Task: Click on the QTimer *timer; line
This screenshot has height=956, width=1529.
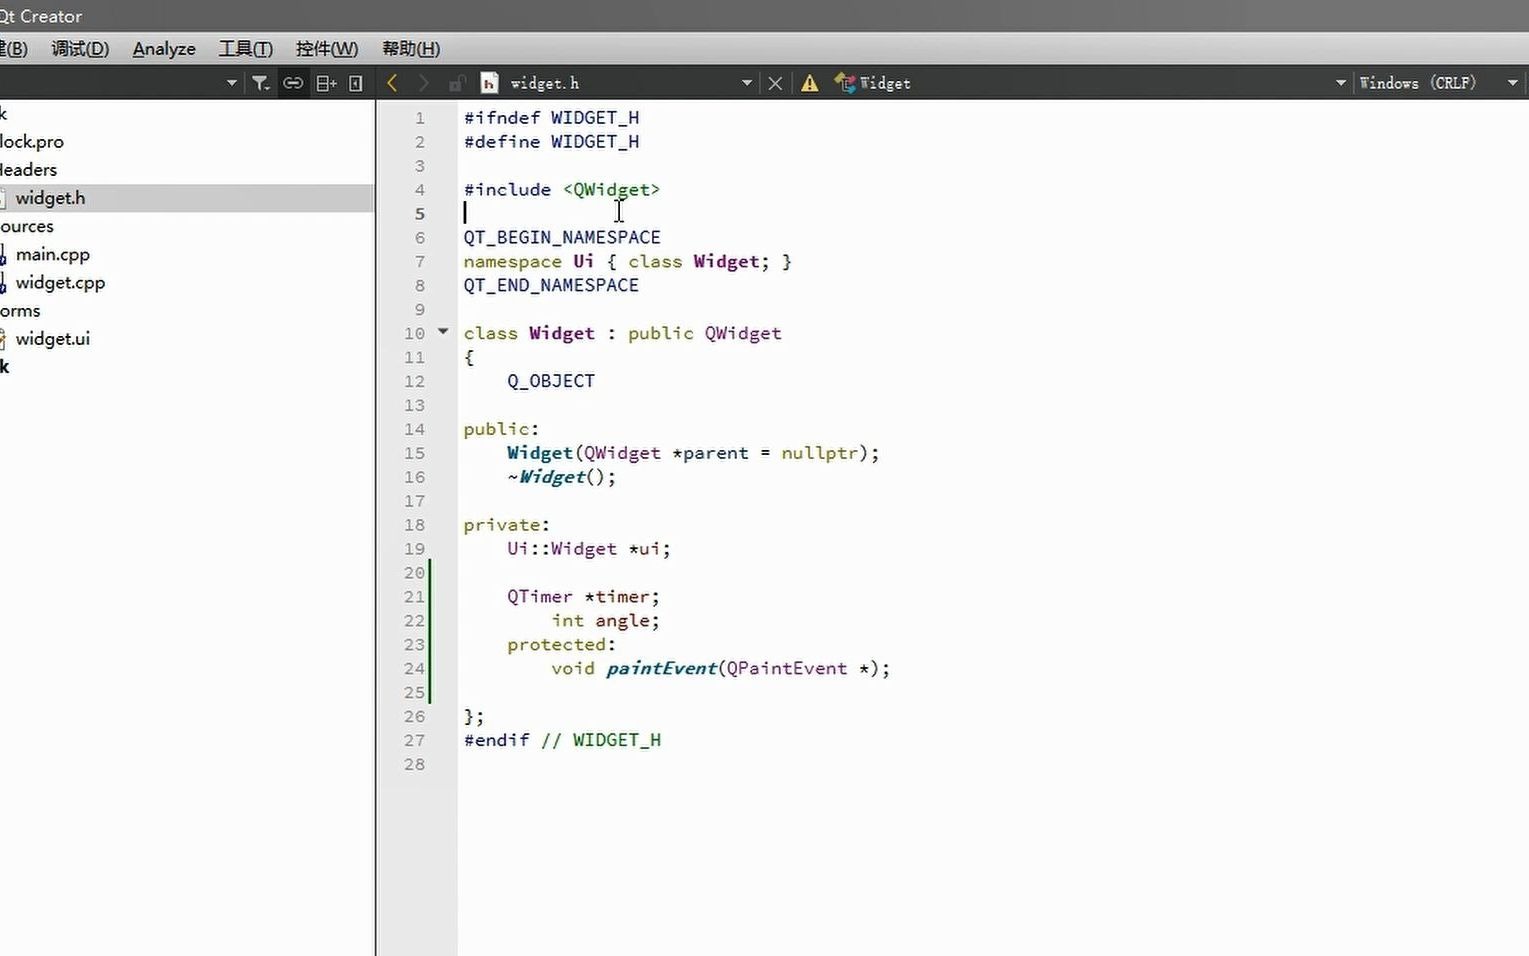Action: (x=583, y=597)
